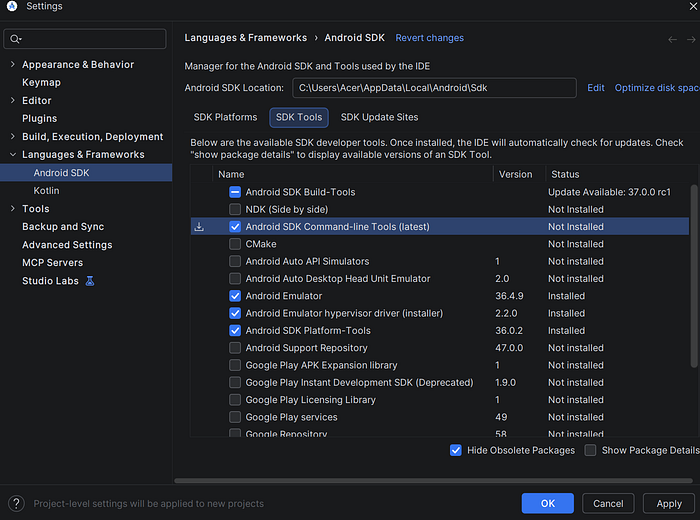Navigate forward with the right arrow
Viewport: 700px width, 520px height.
click(691, 39)
